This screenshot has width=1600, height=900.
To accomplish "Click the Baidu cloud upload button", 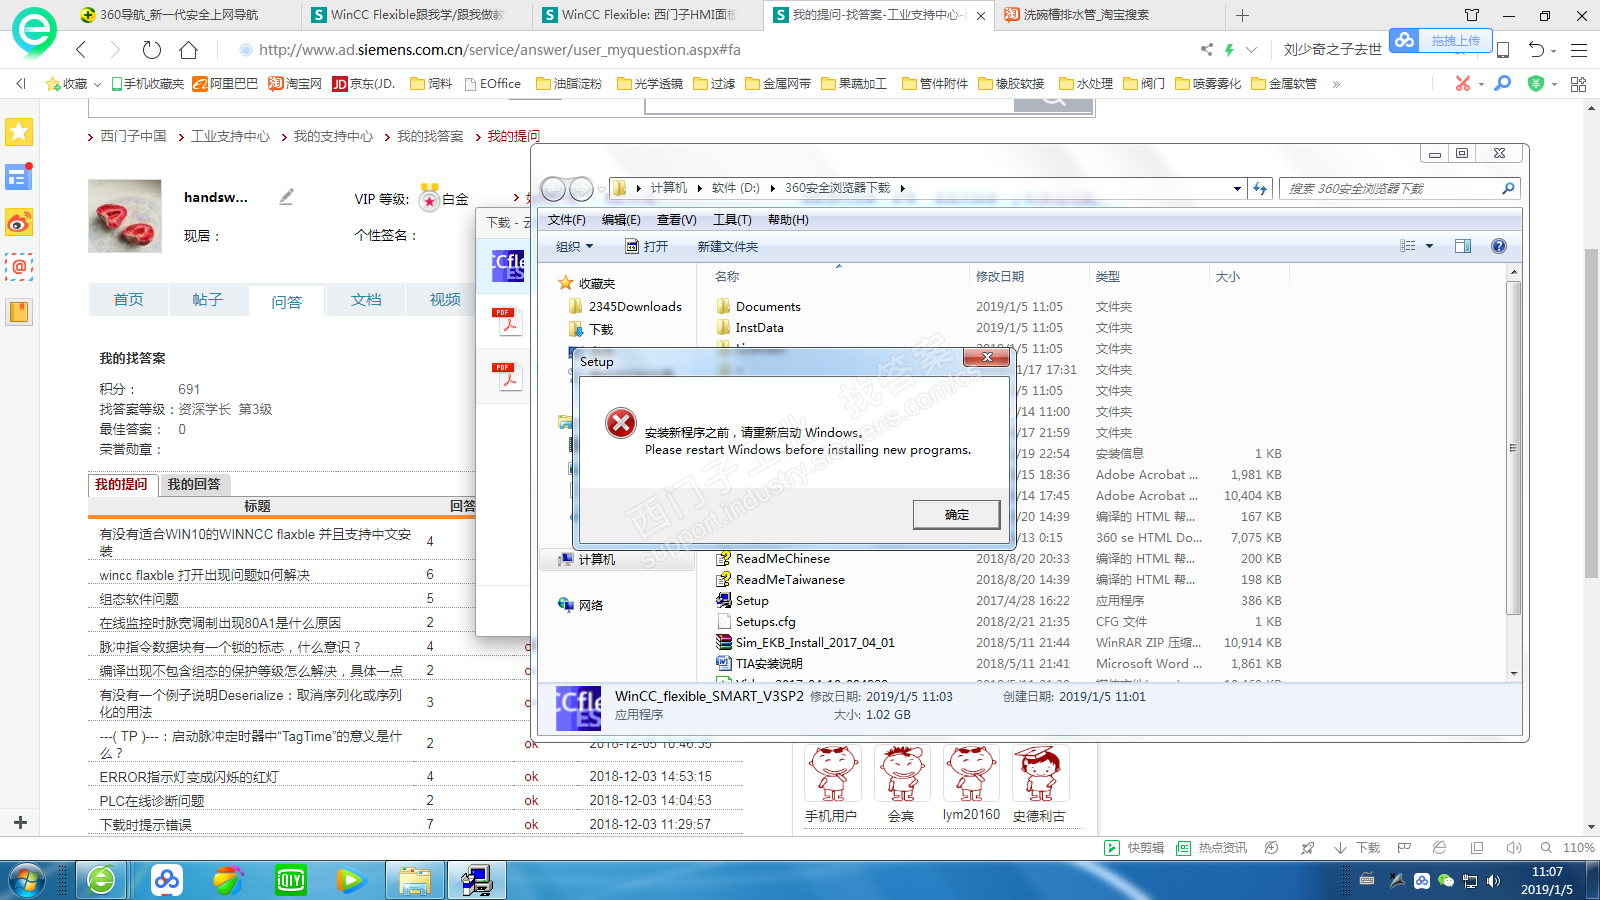I will [1440, 41].
